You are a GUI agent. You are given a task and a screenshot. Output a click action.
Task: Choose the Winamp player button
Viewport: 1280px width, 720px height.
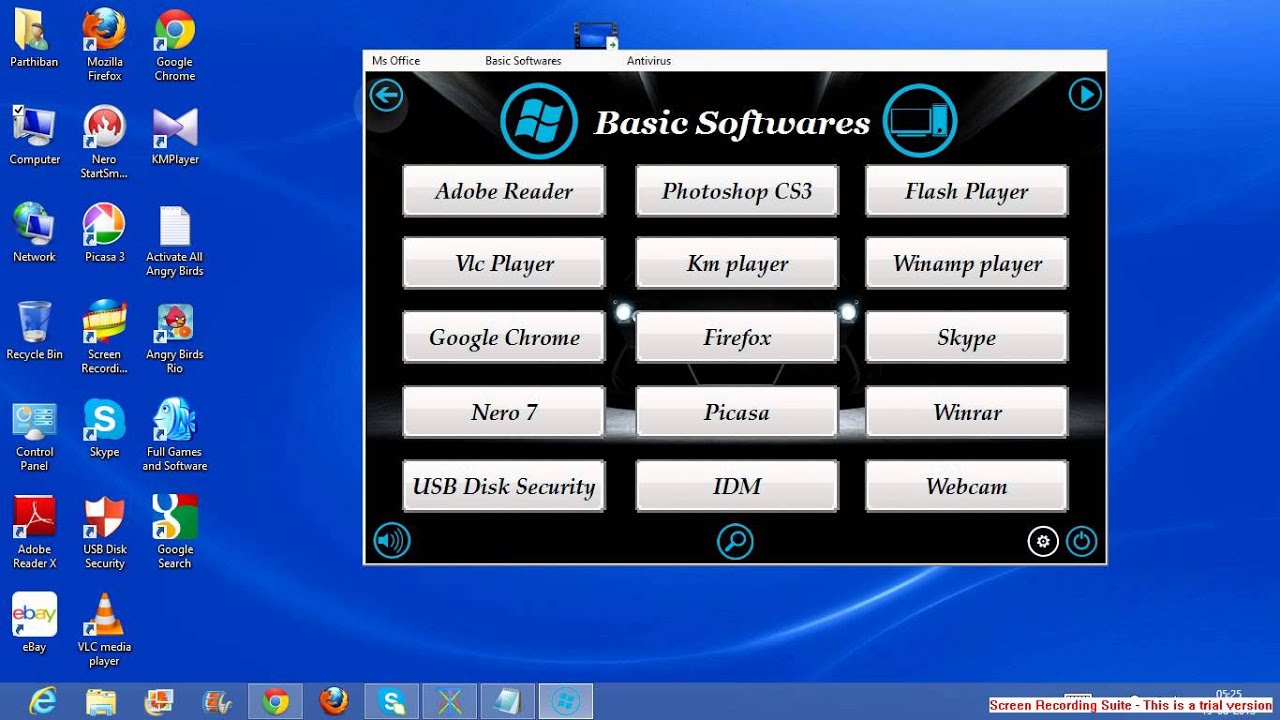point(967,264)
